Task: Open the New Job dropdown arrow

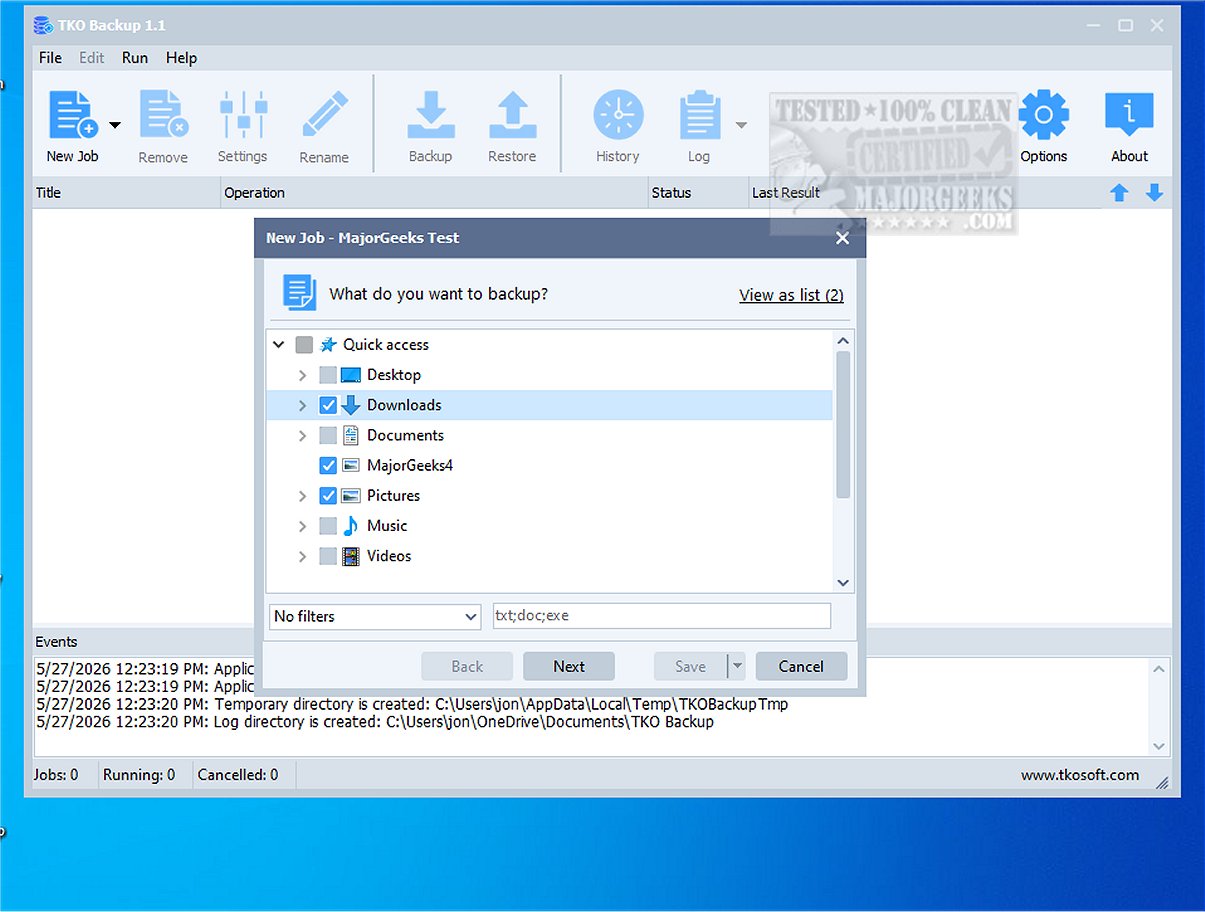Action: [x=114, y=125]
